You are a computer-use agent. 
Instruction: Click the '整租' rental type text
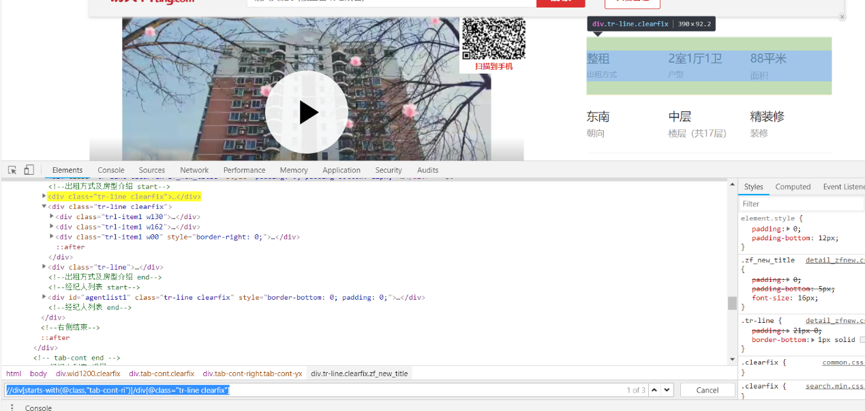pyautogui.click(x=598, y=58)
